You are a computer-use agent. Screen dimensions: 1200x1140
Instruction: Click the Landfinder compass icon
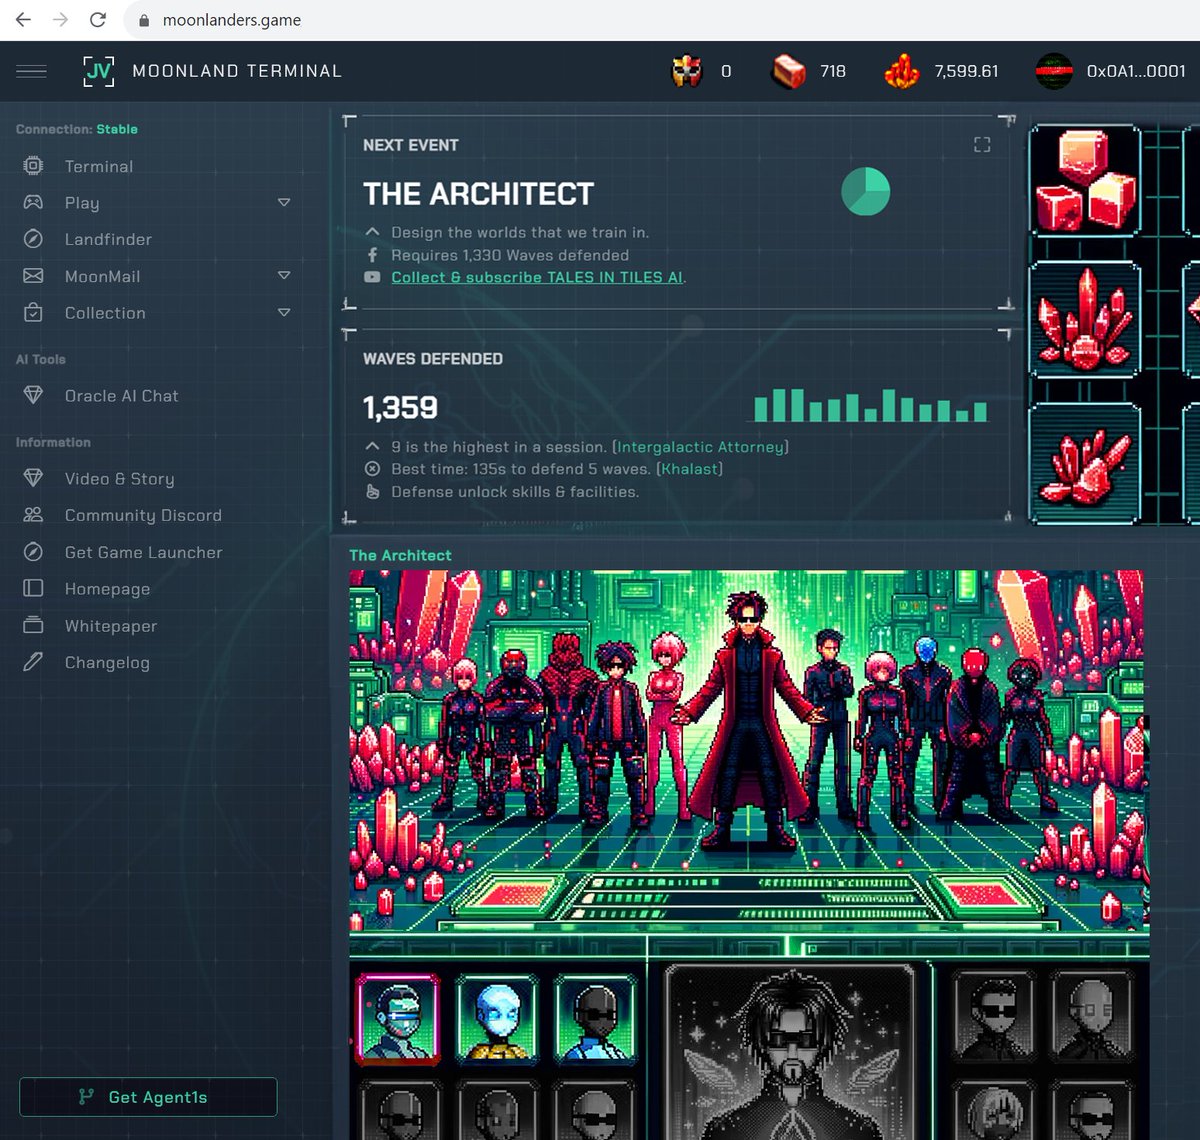pyautogui.click(x=33, y=239)
